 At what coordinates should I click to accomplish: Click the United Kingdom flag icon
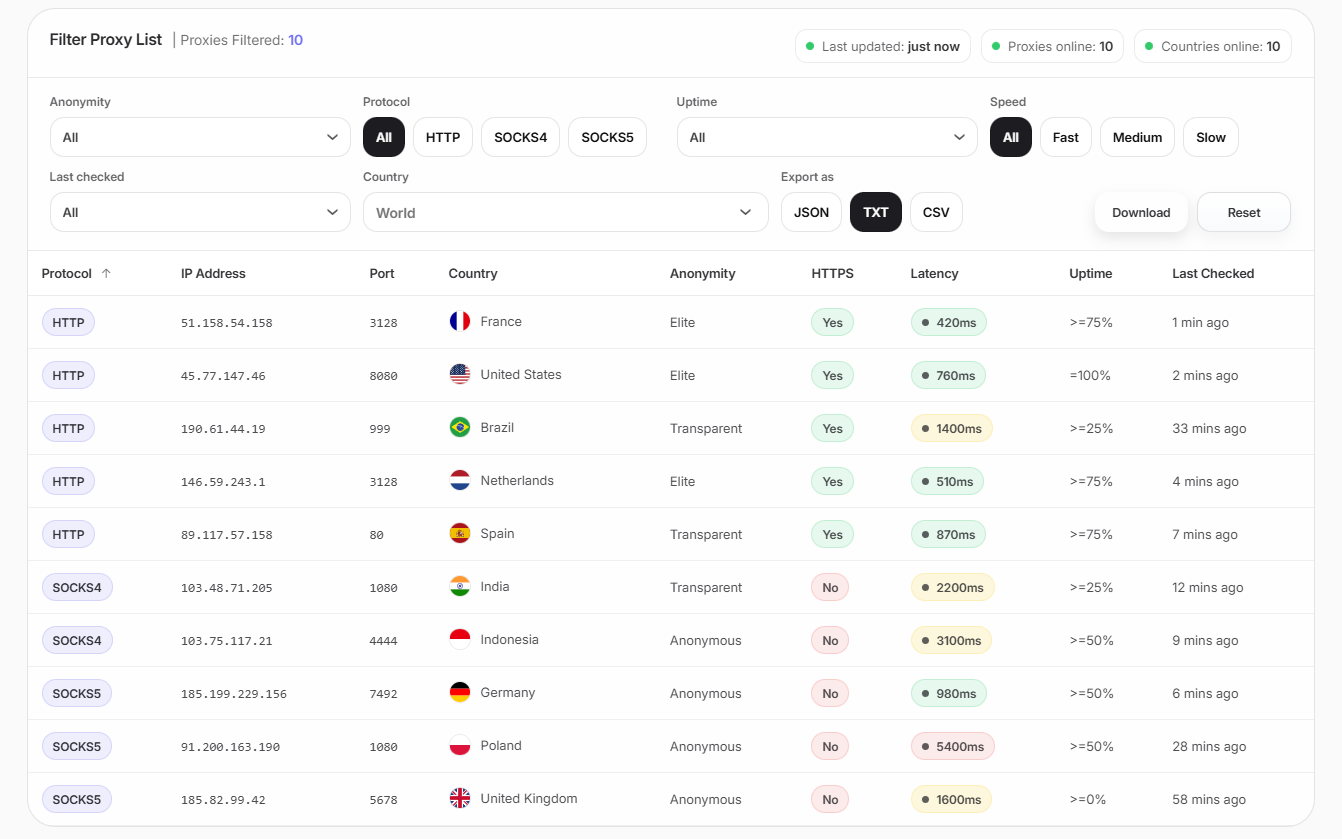[460, 798]
